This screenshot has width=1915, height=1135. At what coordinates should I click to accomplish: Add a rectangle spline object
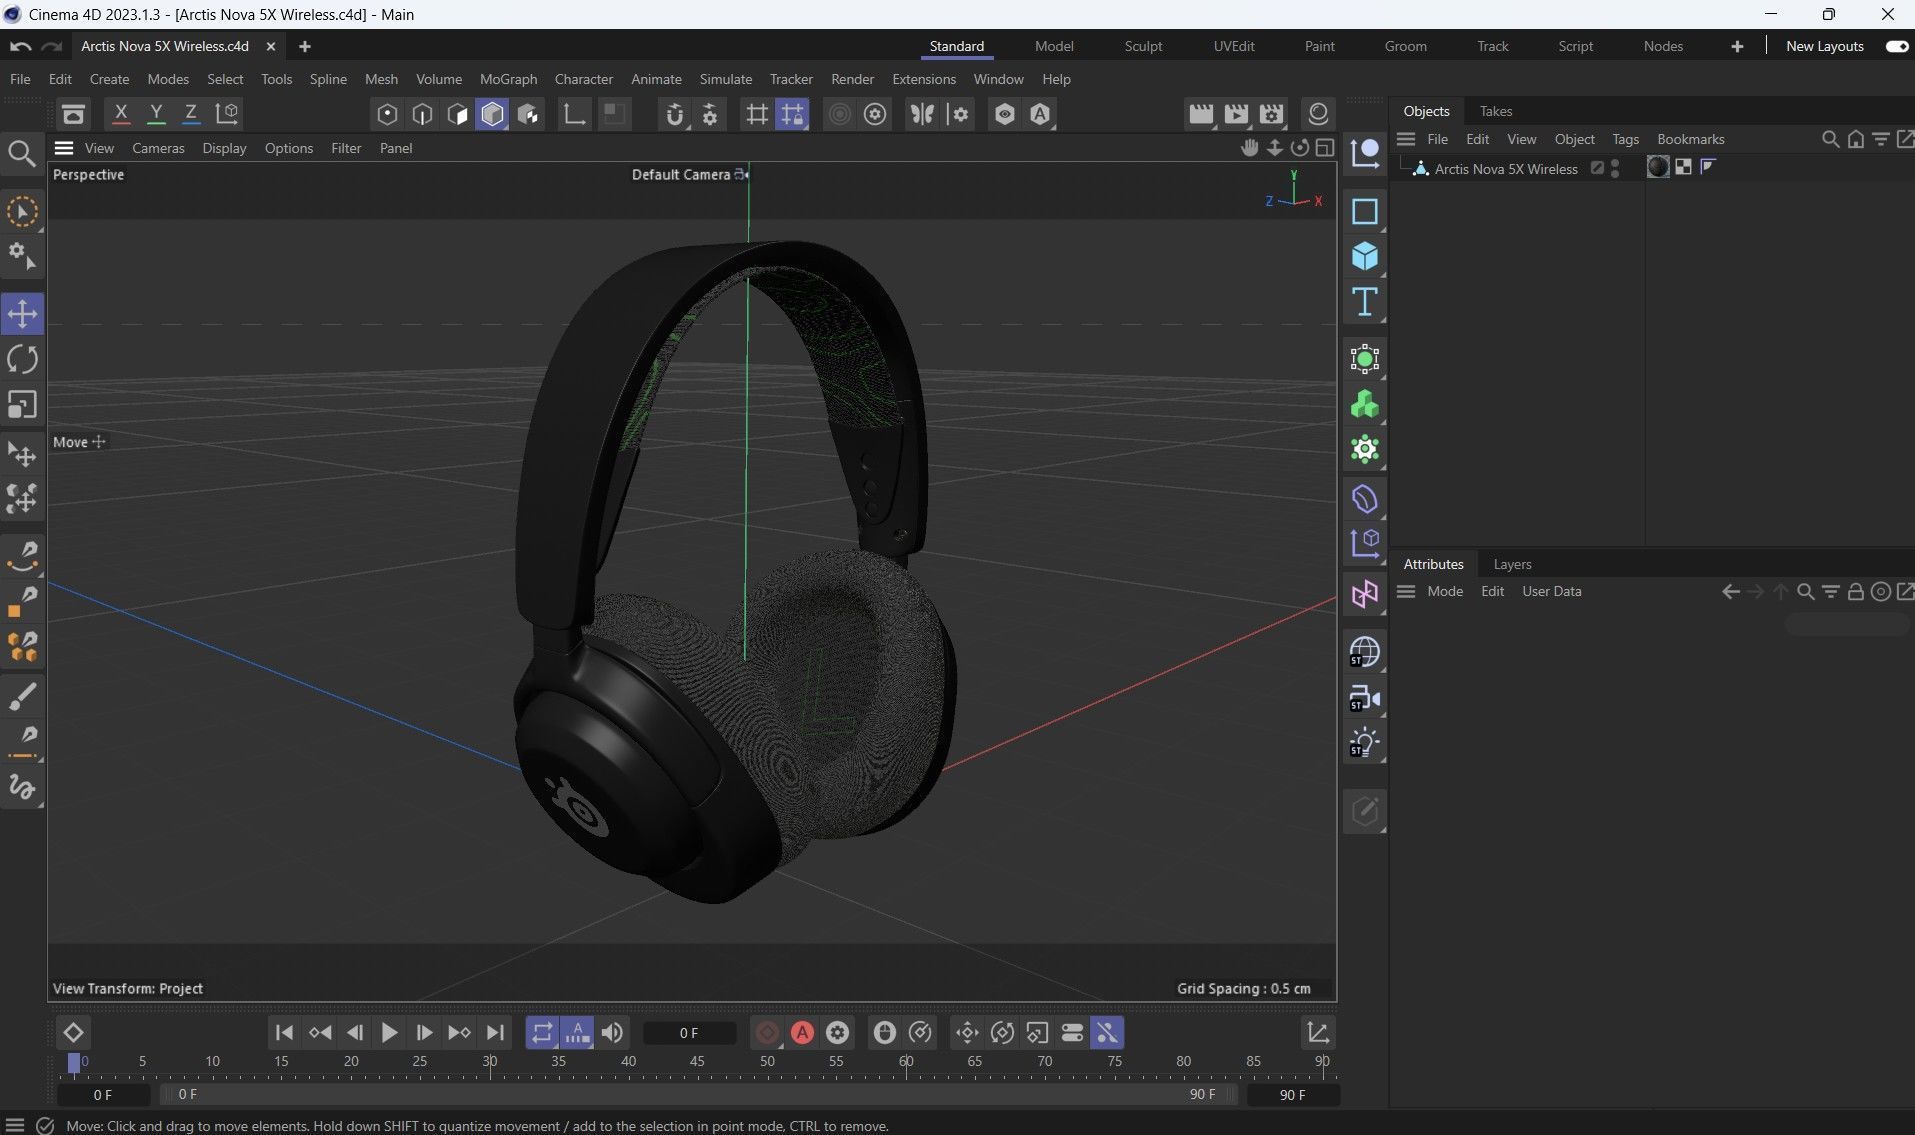coord(1364,211)
